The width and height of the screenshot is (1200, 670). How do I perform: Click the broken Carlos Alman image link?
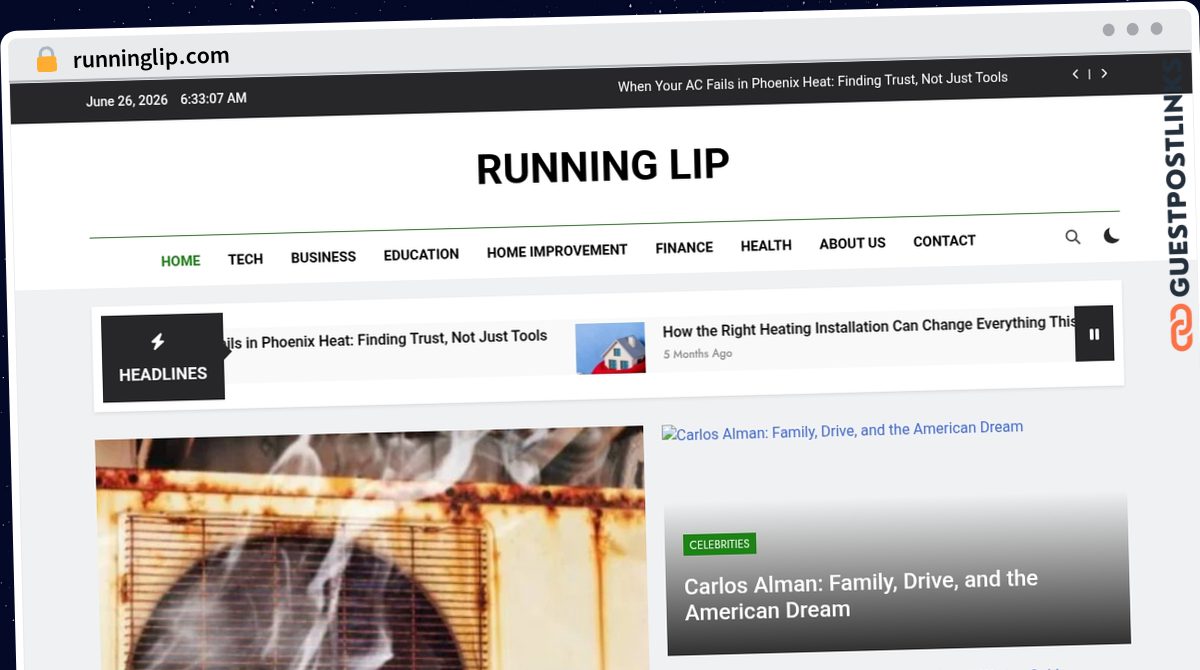(842, 430)
